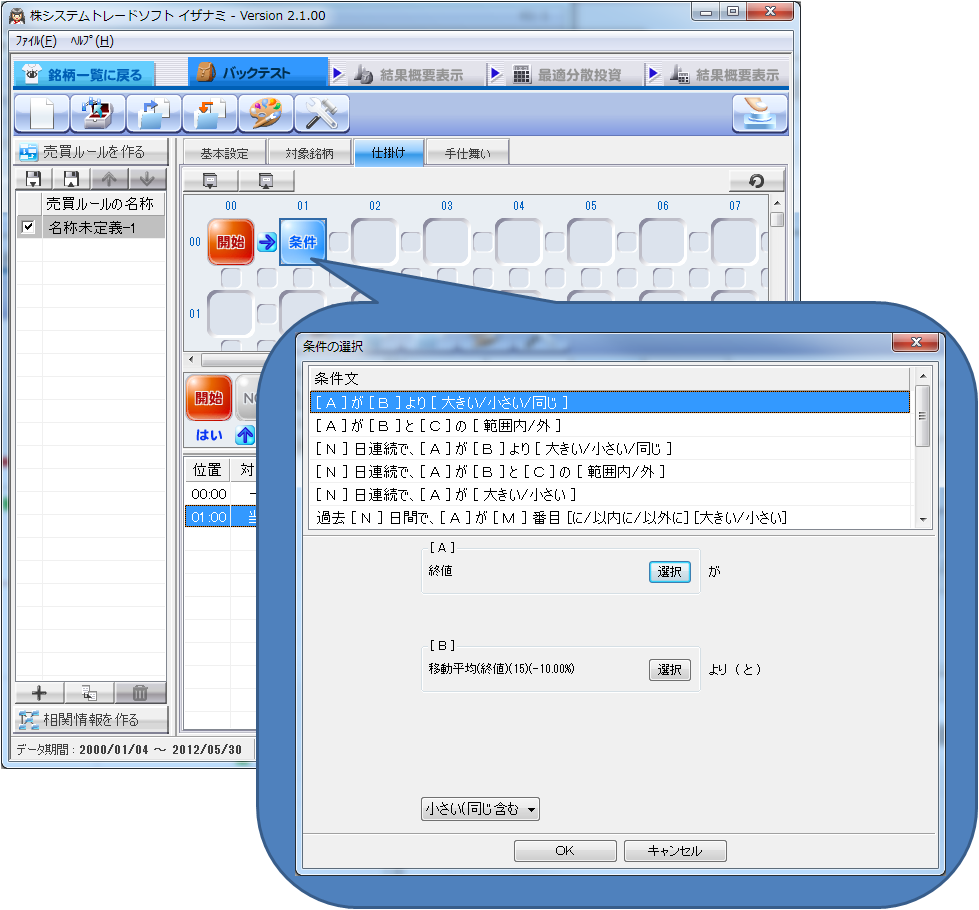Click the 相関情報を作る panel button
Screen dimensions: 979x910
[x=91, y=720]
